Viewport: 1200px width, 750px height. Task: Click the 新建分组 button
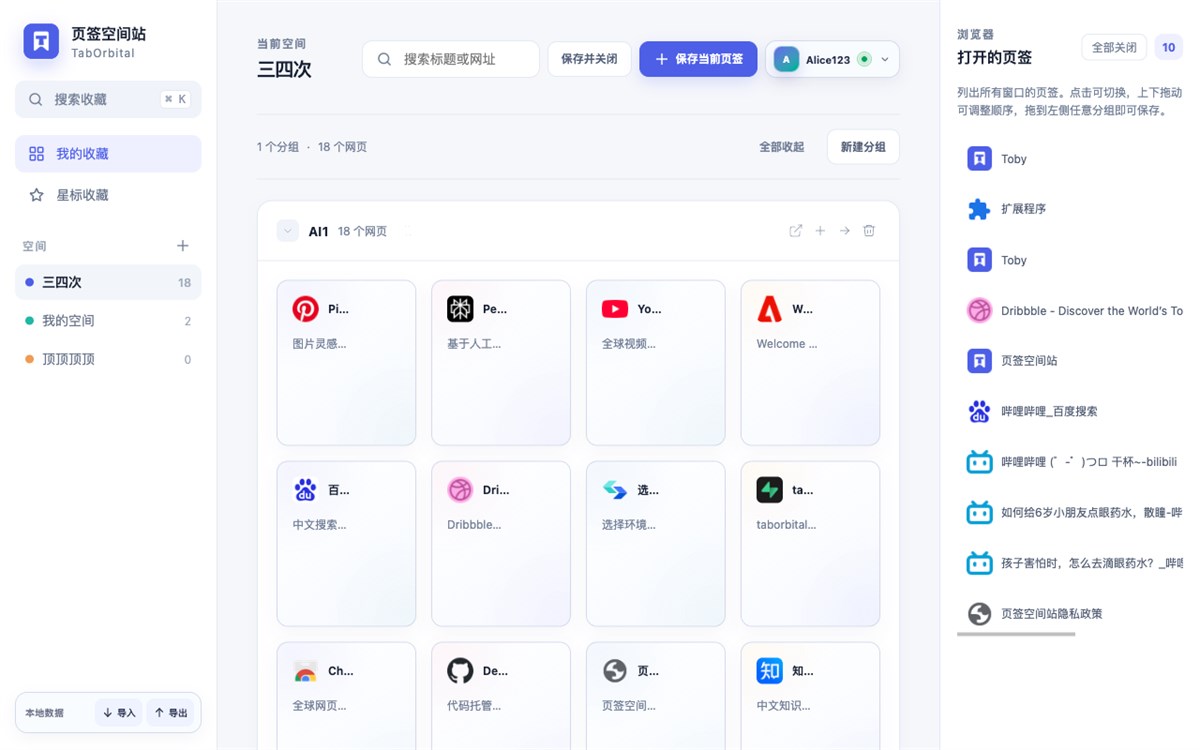pos(863,147)
